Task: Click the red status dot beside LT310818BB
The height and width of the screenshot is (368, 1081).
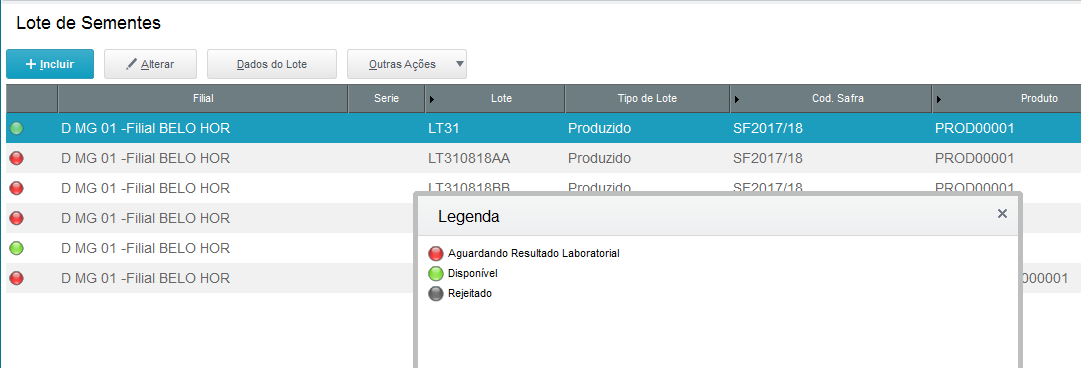Action: pos(17,188)
